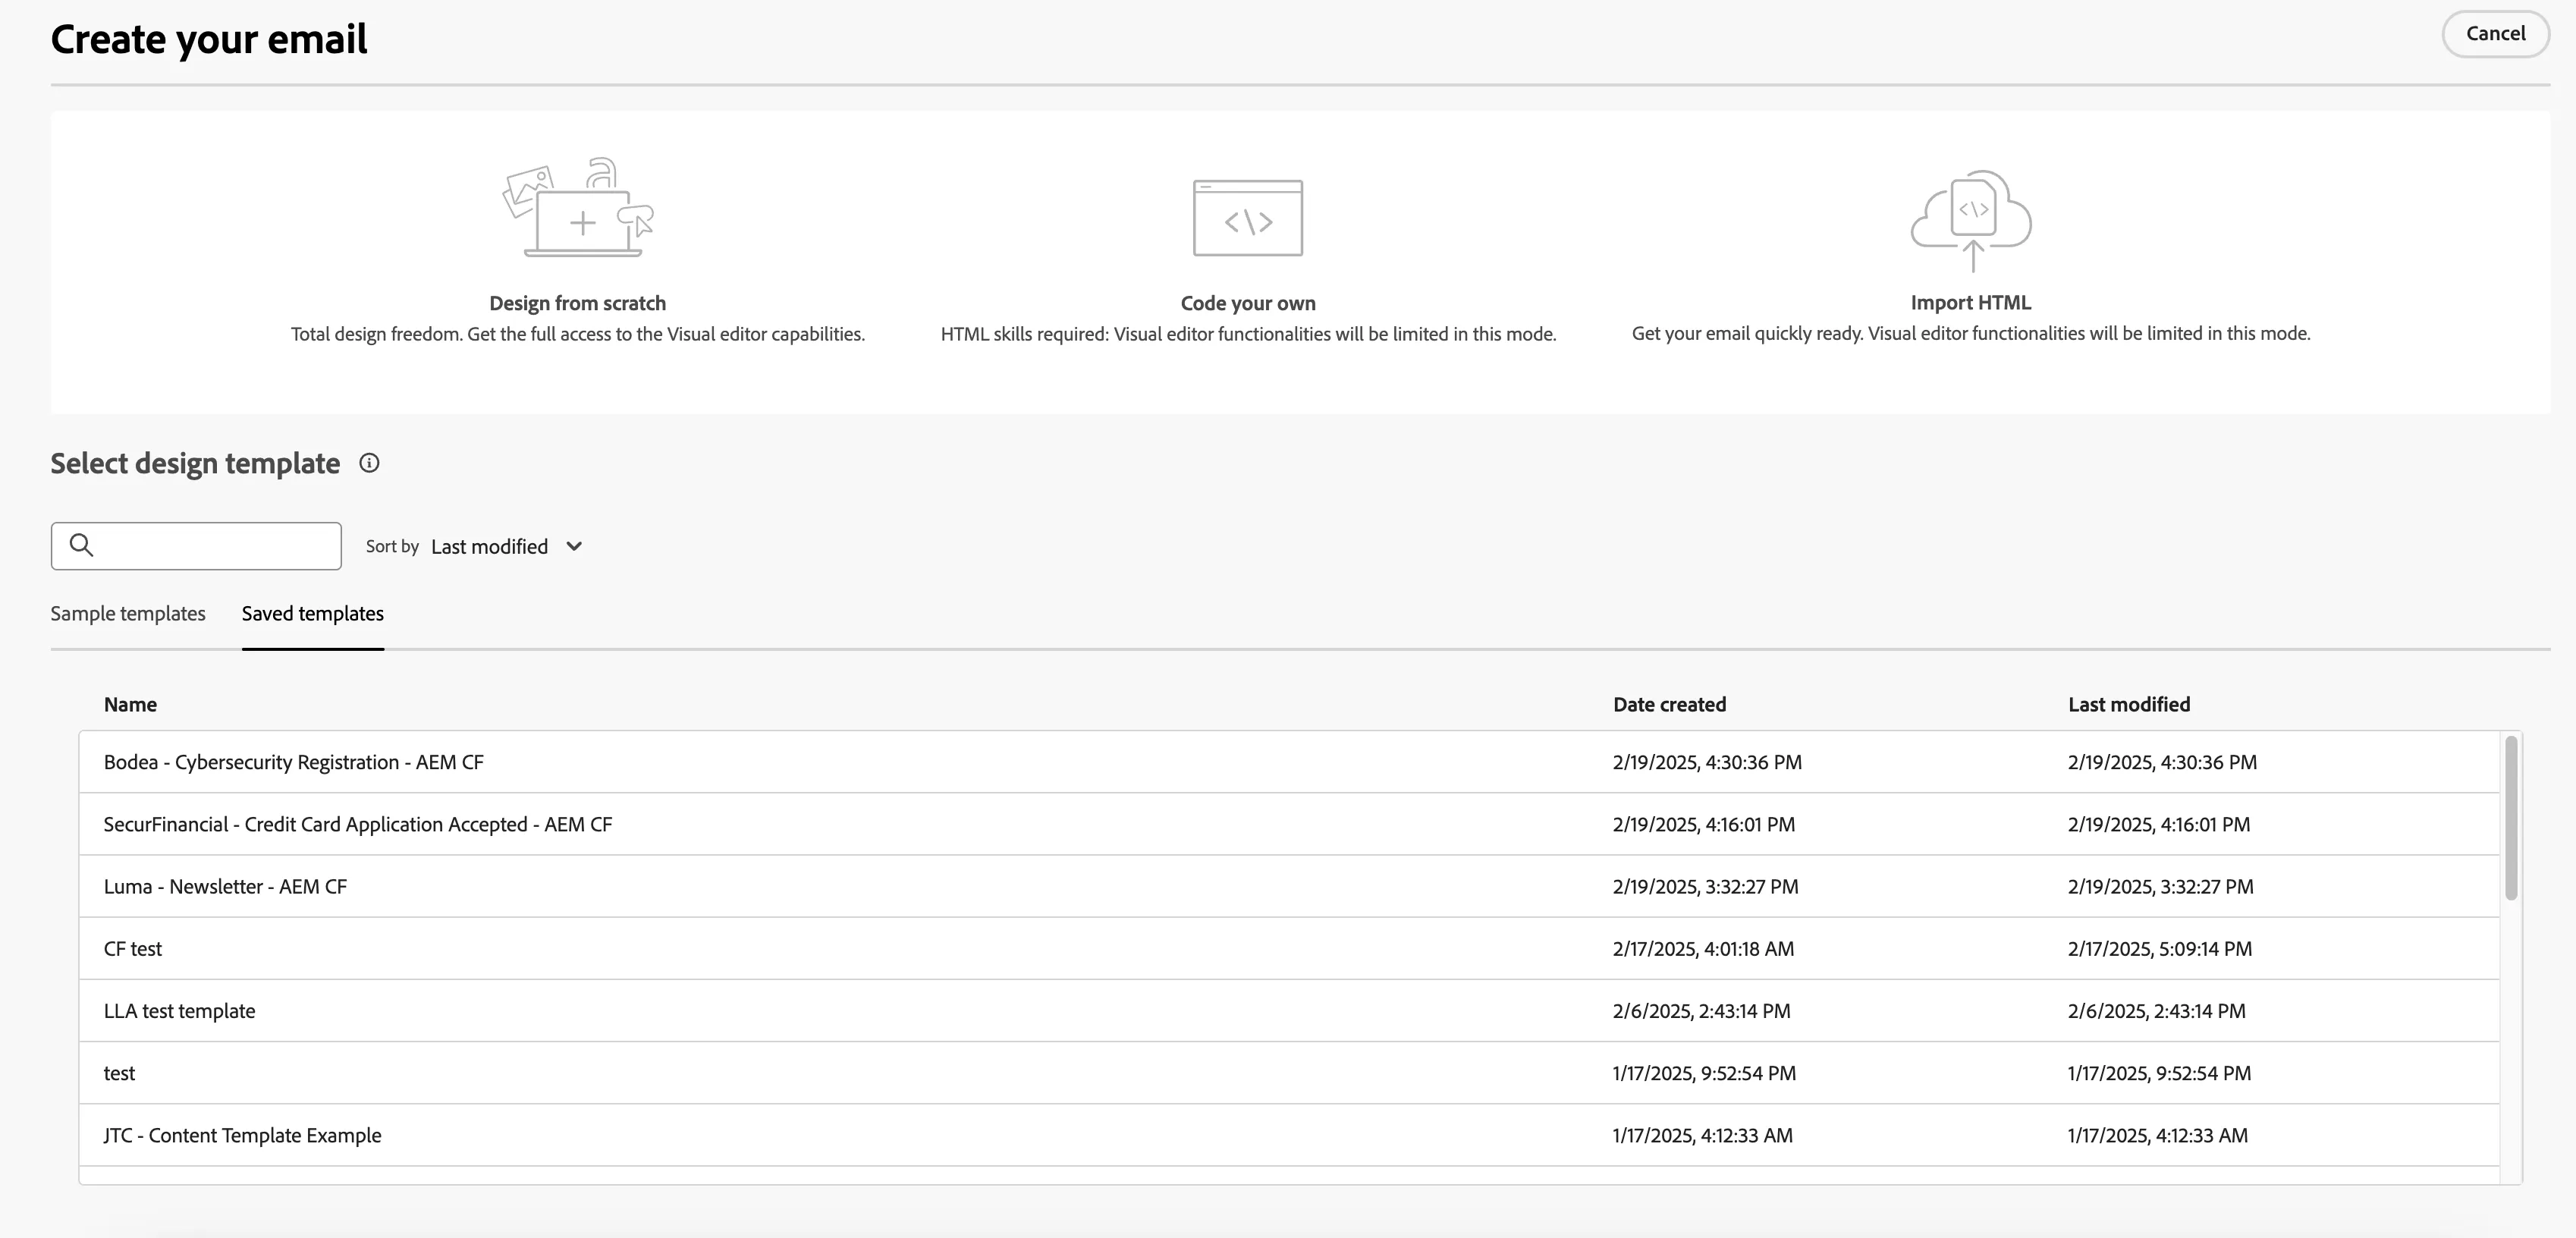Image resolution: width=2576 pixels, height=1238 pixels.
Task: Select the CF test template row
Action: click(1290, 948)
